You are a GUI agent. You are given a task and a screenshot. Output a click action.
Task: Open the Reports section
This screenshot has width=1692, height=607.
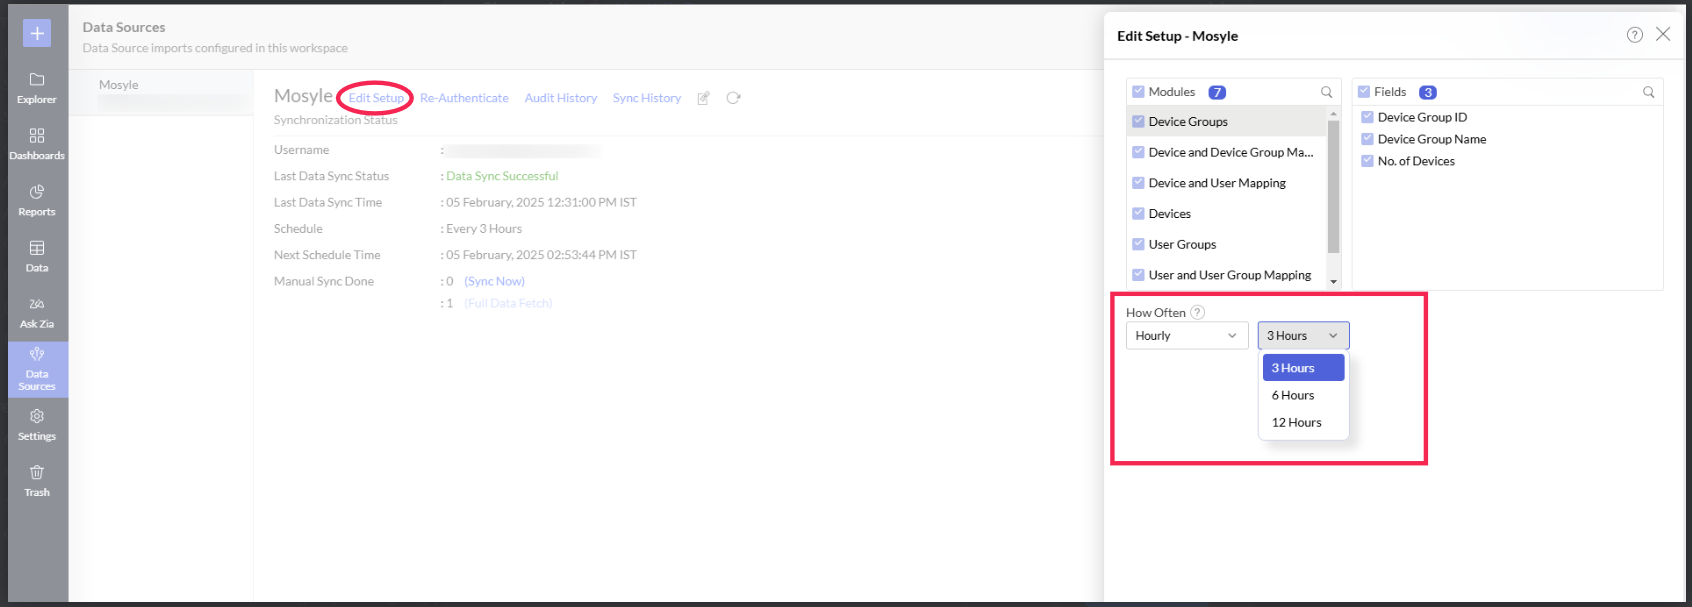(x=37, y=200)
